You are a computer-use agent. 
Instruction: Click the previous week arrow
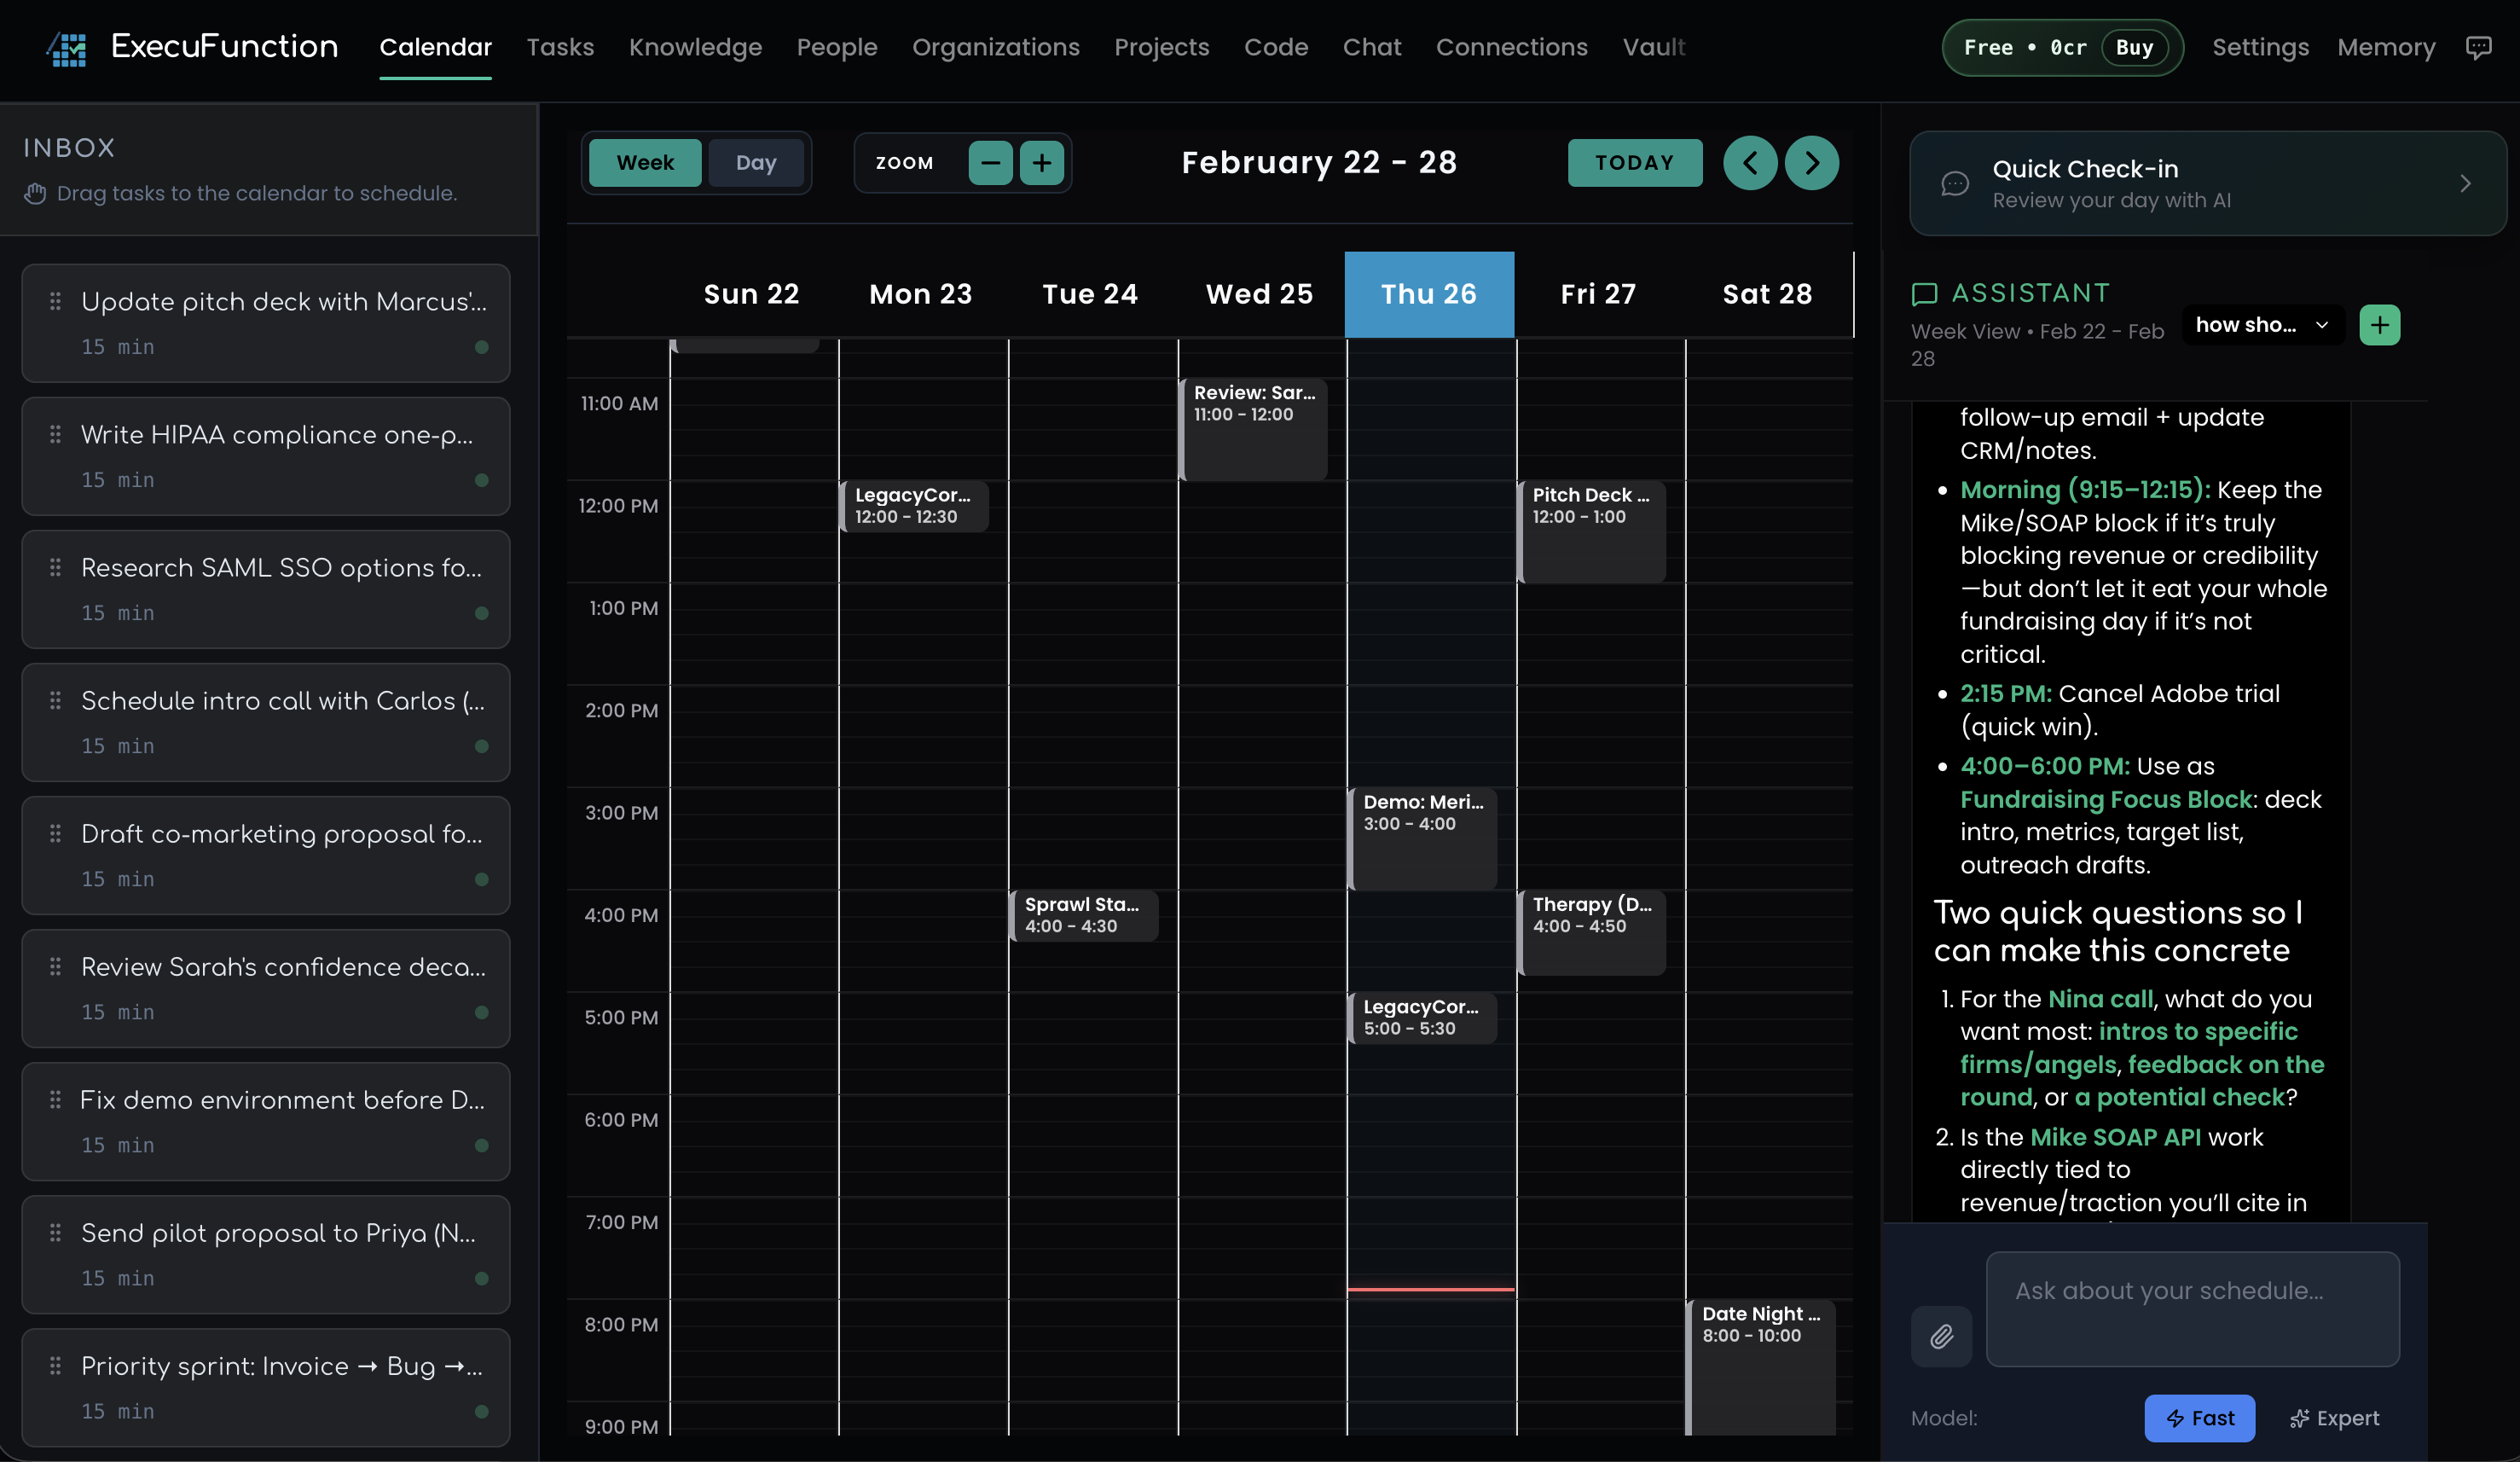pyautogui.click(x=1750, y=162)
